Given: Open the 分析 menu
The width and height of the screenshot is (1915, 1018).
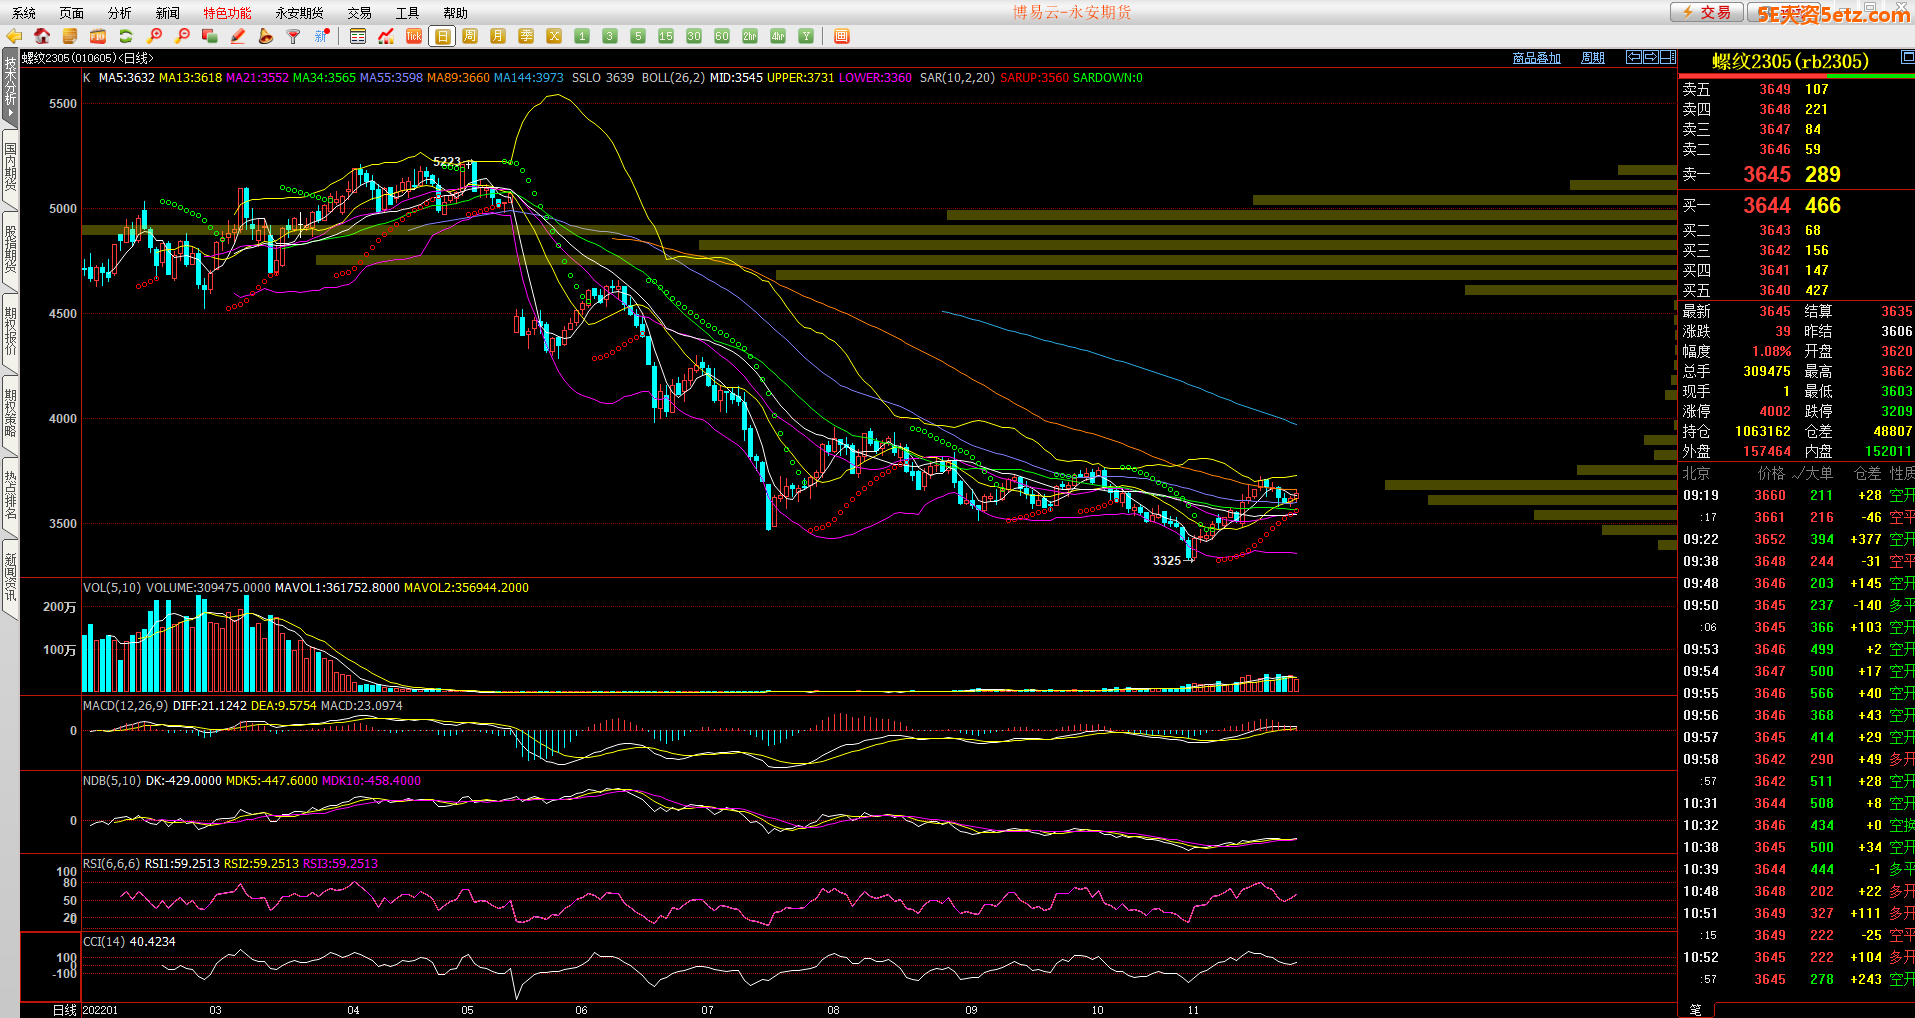Looking at the screenshot, I should pyautogui.click(x=120, y=13).
